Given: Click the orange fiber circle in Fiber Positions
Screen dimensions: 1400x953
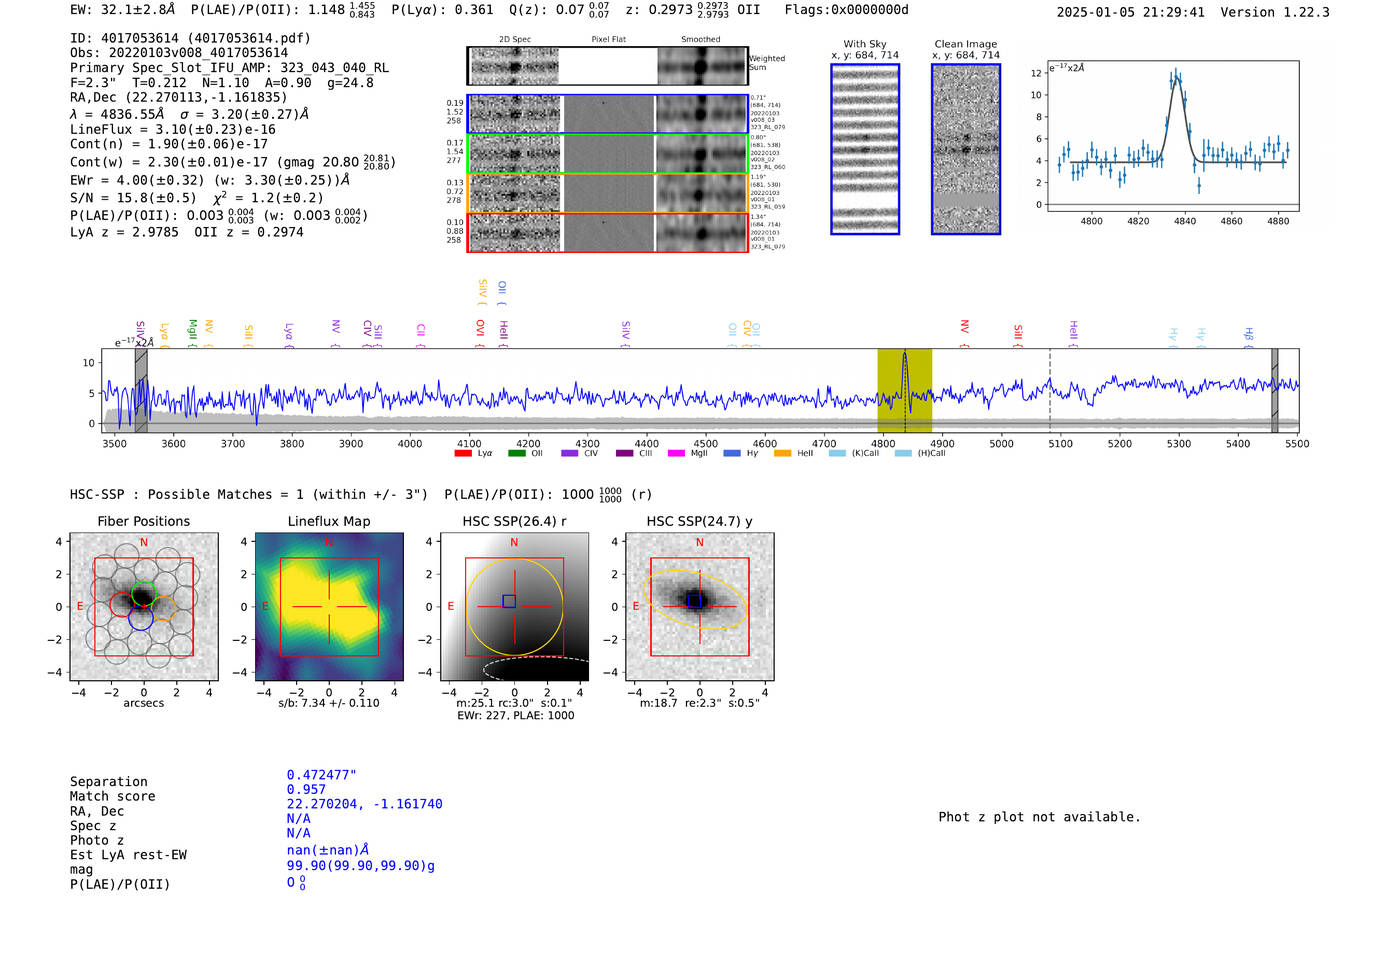Looking at the screenshot, I should click(x=163, y=609).
